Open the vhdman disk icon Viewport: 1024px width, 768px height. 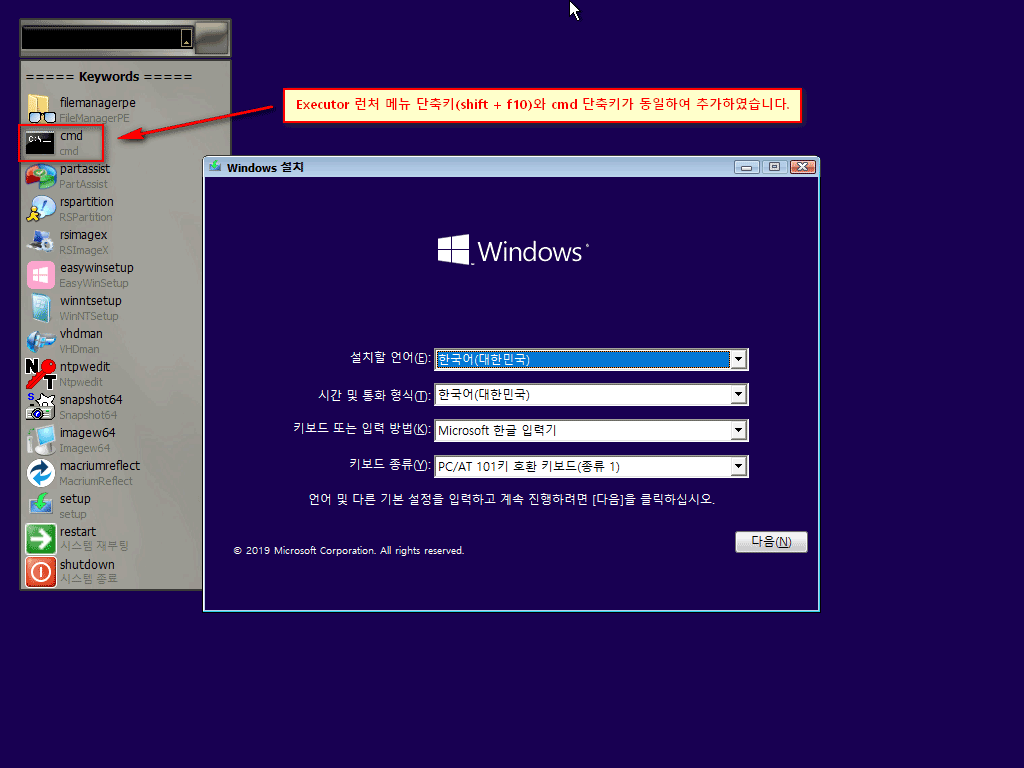coord(40,341)
